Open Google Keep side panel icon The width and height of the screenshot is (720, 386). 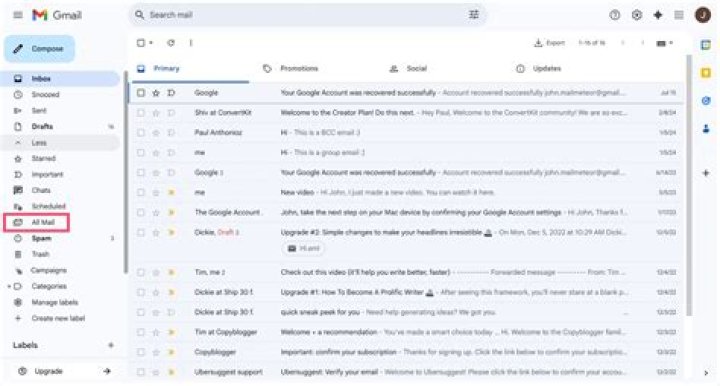pyautogui.click(x=706, y=73)
